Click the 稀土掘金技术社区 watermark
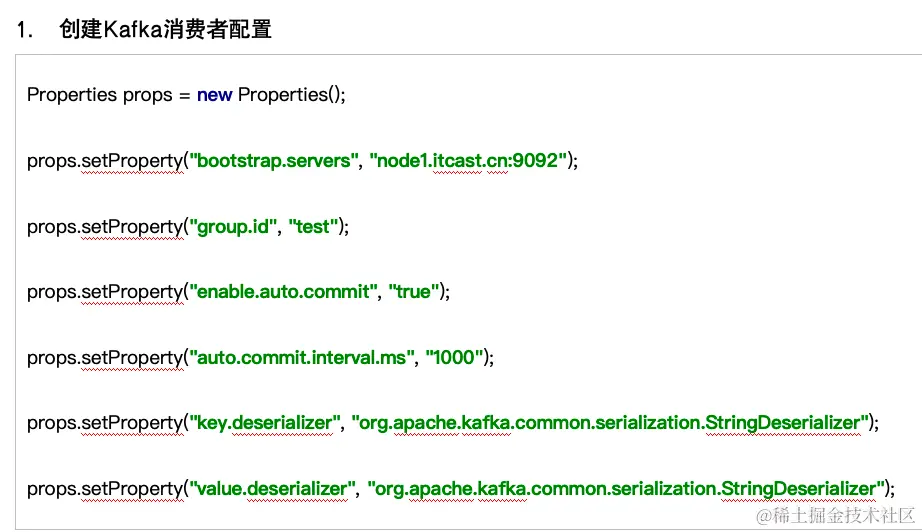The image size is (922, 532). pos(836,515)
